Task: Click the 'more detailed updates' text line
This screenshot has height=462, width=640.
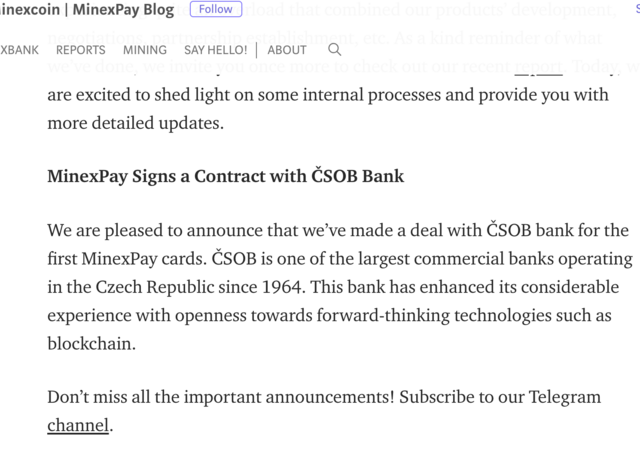Action: (x=136, y=123)
